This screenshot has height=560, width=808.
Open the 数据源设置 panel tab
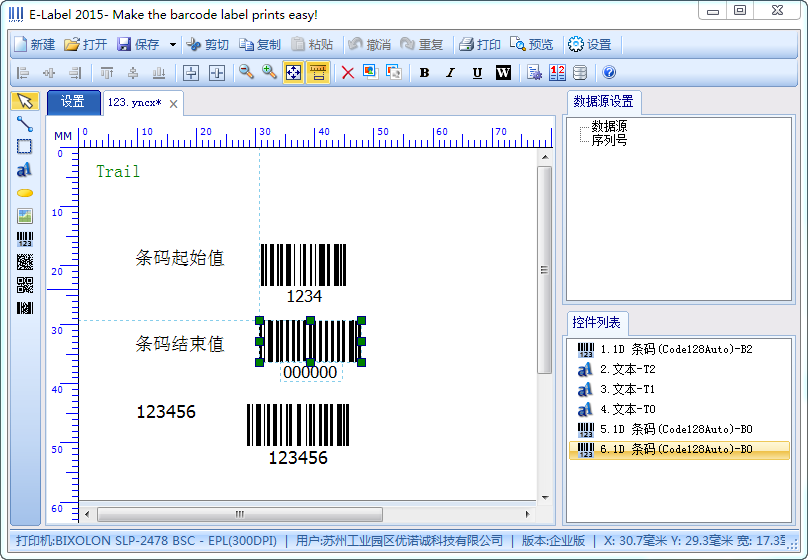pos(603,101)
